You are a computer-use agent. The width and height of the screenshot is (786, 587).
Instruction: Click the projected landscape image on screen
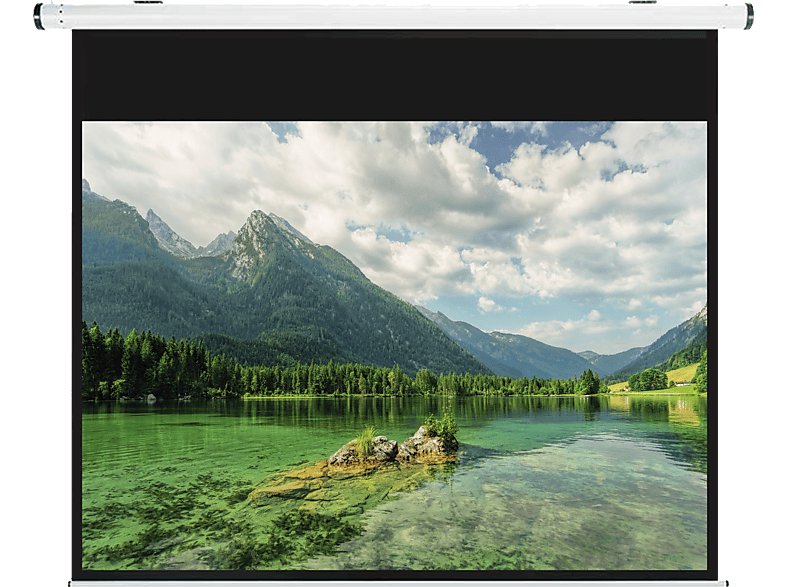(394, 300)
